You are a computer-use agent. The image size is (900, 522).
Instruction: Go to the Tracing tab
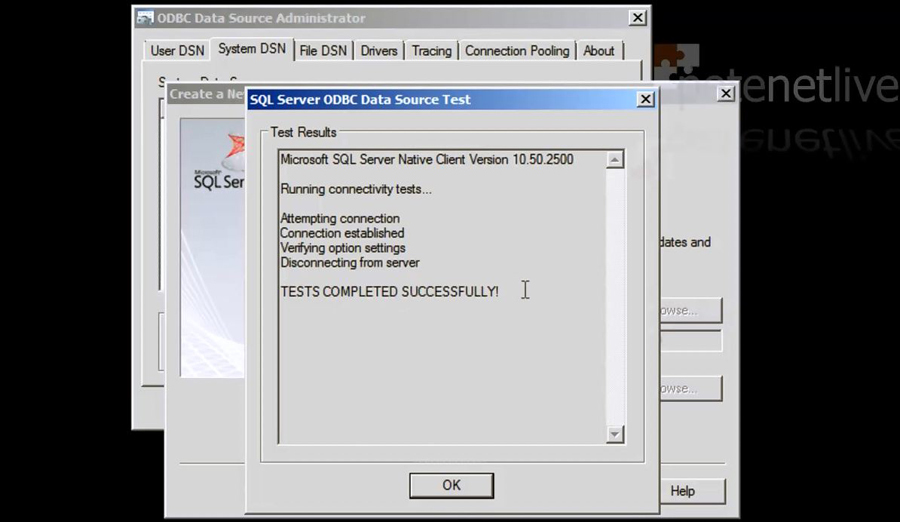(x=432, y=51)
